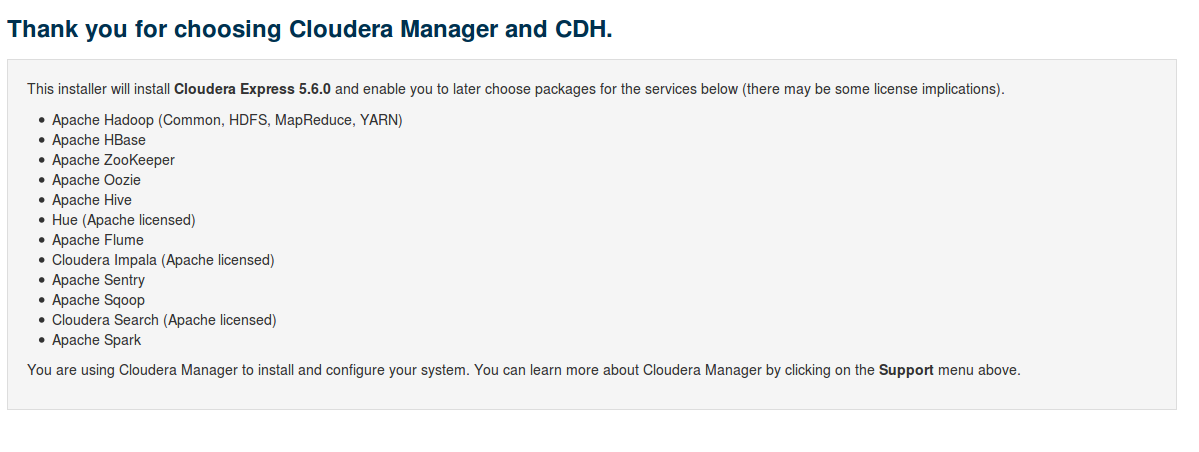This screenshot has width=1199, height=452.
Task: Select the Apache Hadoop list item
Action: 227,120
